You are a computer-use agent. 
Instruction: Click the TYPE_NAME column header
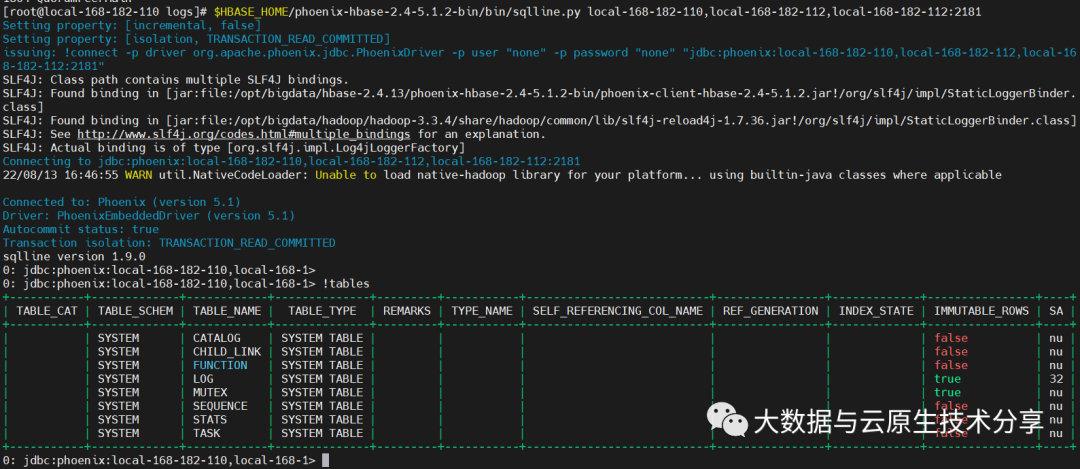click(481, 311)
